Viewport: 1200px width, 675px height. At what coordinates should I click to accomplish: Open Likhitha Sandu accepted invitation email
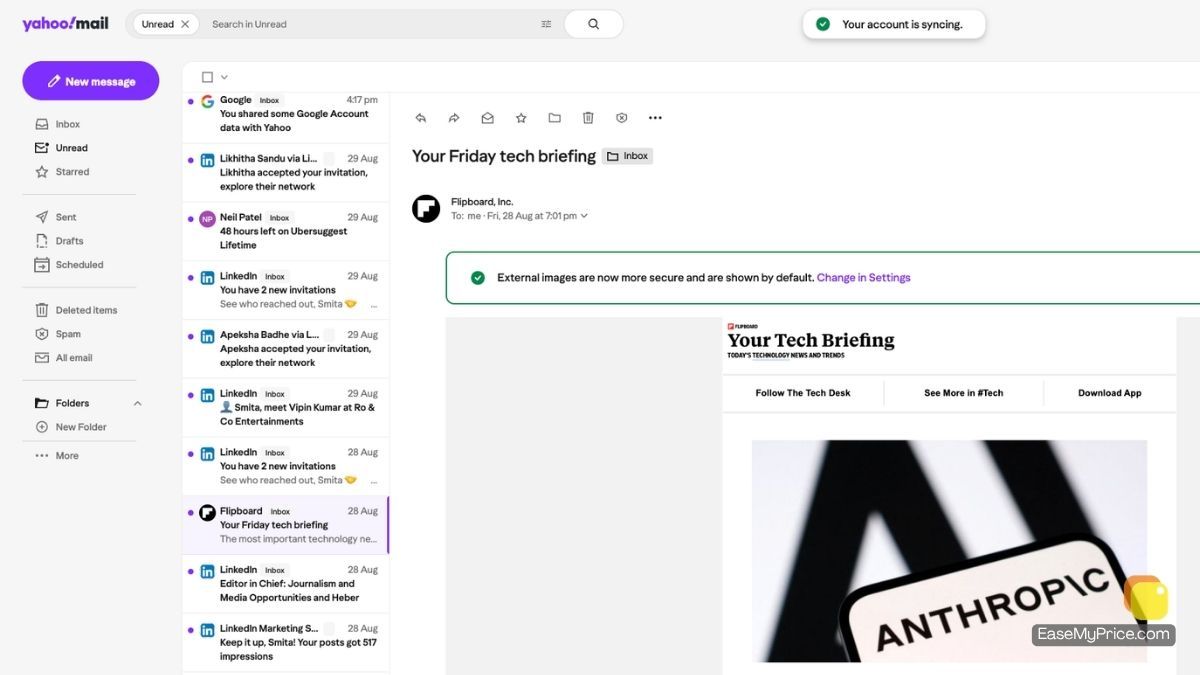[x=286, y=173]
